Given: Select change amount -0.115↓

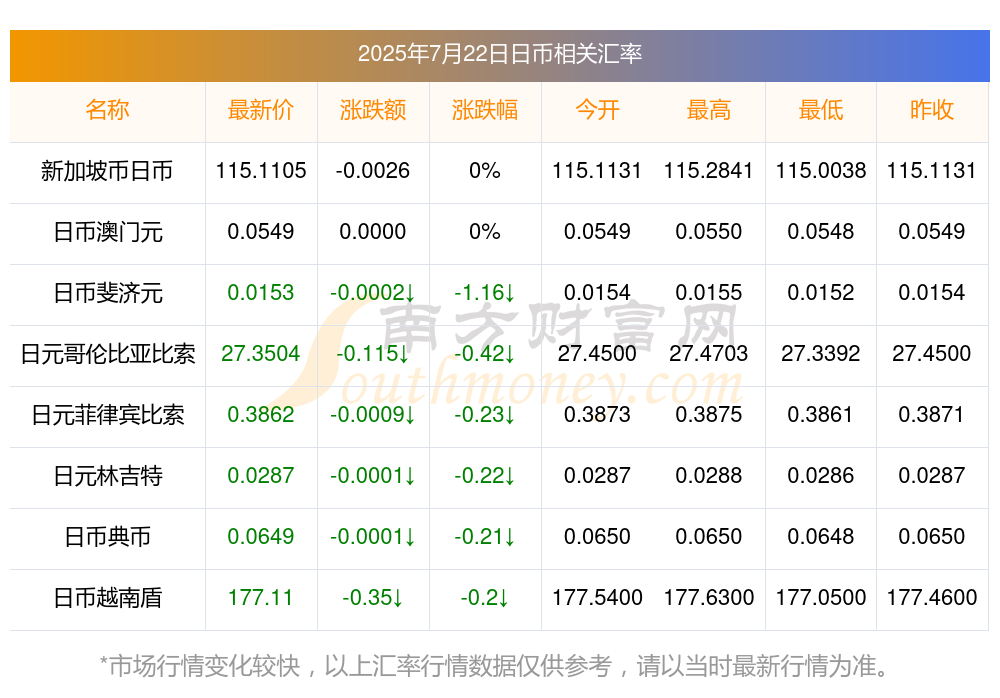Looking at the screenshot, I should click(373, 353).
